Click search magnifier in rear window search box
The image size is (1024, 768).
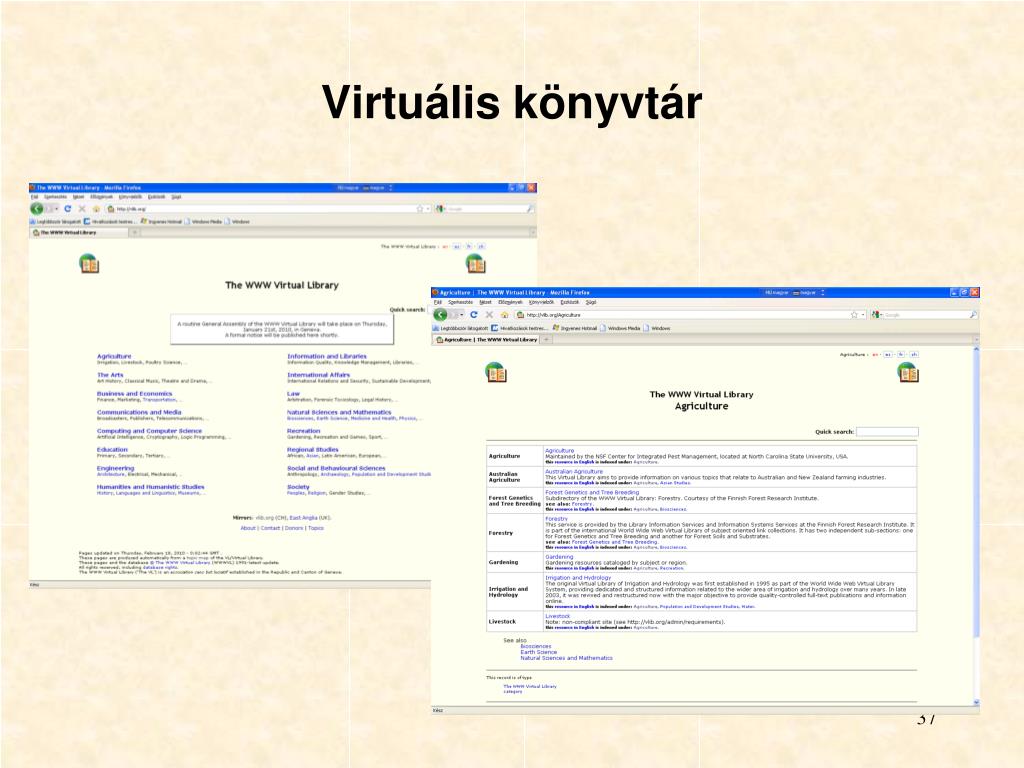point(530,209)
